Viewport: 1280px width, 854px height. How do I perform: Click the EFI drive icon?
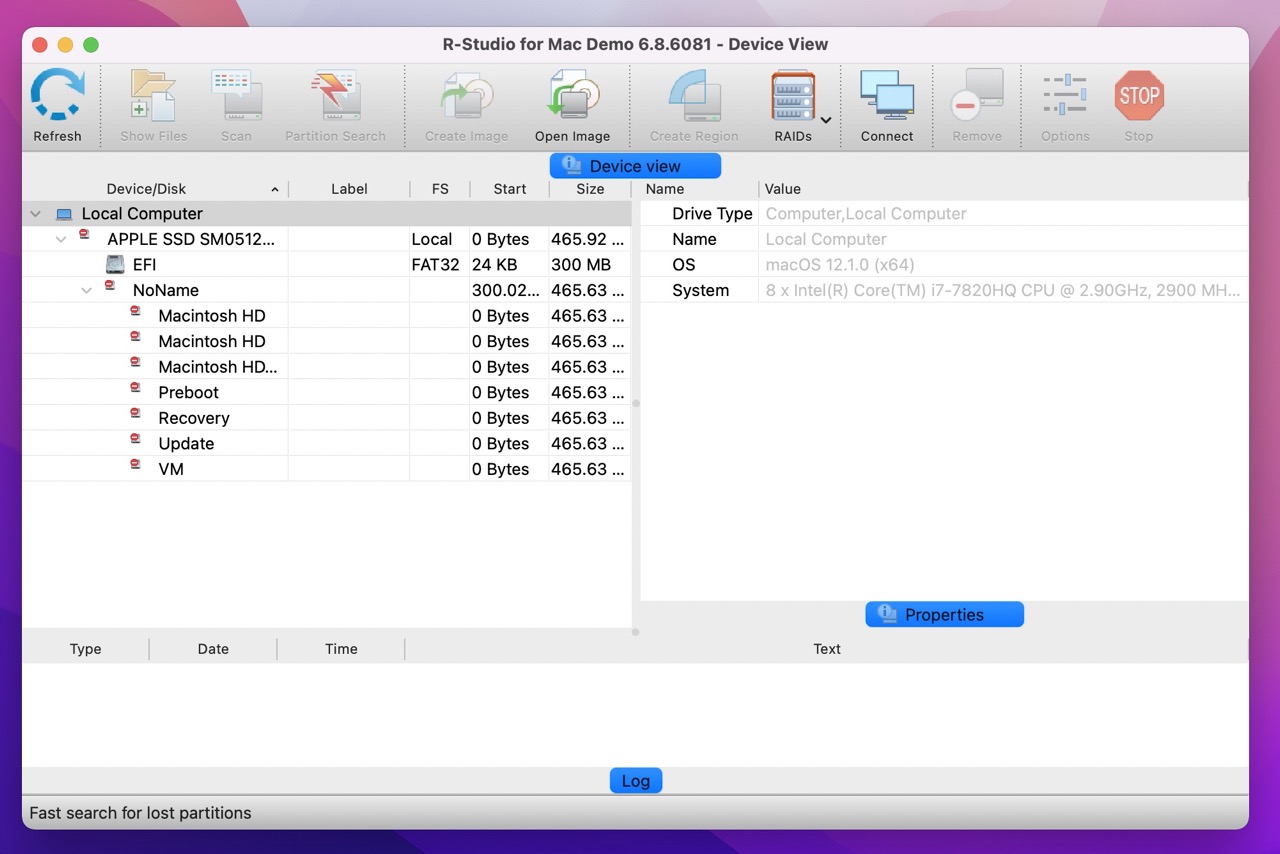[116, 265]
